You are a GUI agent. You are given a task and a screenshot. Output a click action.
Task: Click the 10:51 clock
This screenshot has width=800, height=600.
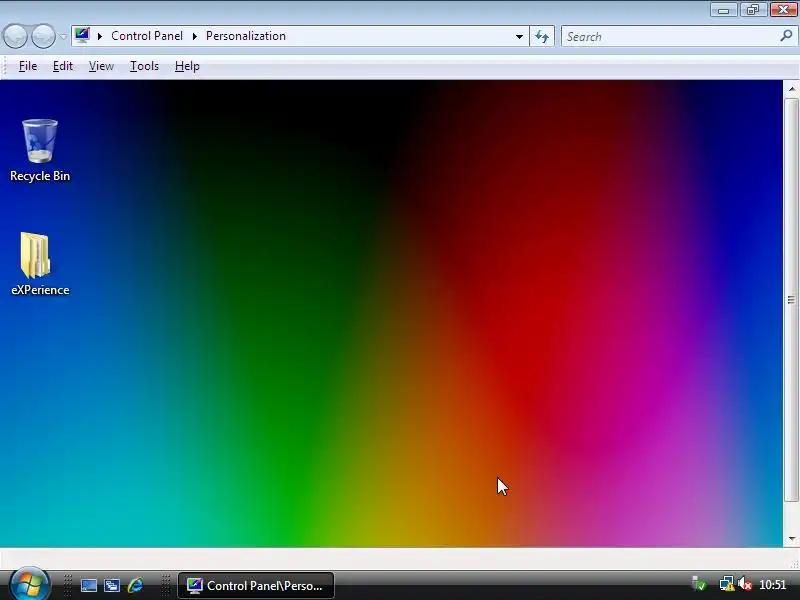(x=772, y=585)
